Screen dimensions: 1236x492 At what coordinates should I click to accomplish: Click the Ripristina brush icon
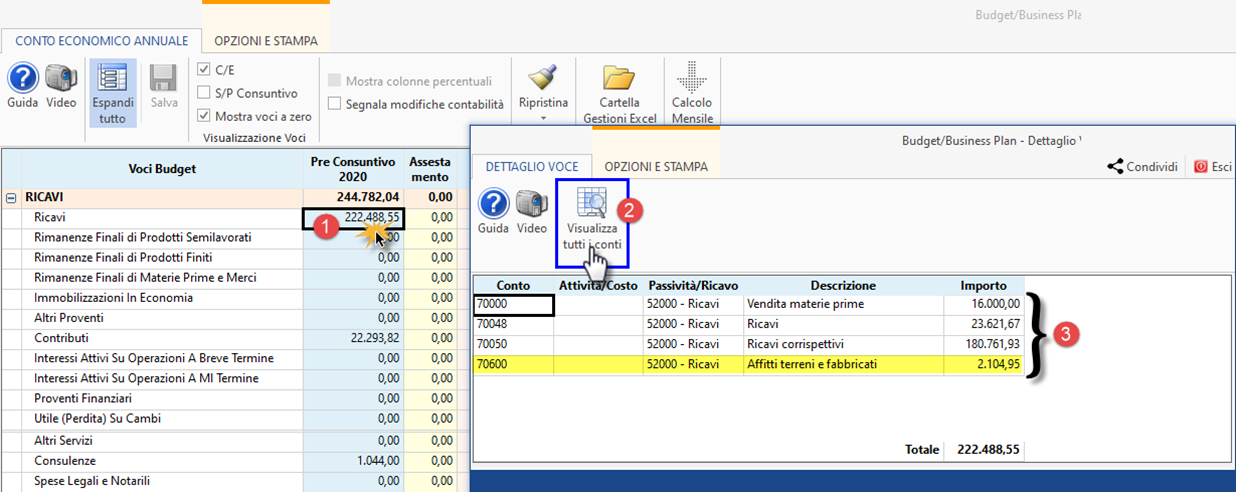(x=543, y=79)
